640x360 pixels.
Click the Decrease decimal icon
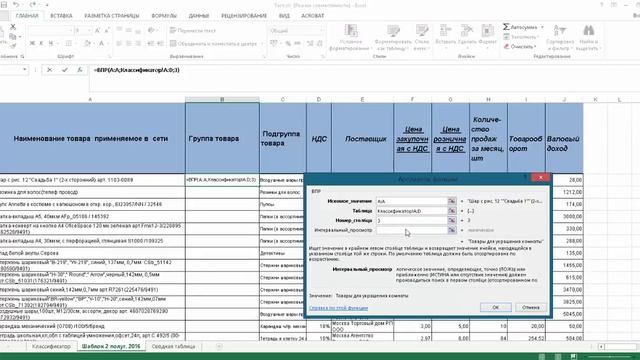point(320,43)
